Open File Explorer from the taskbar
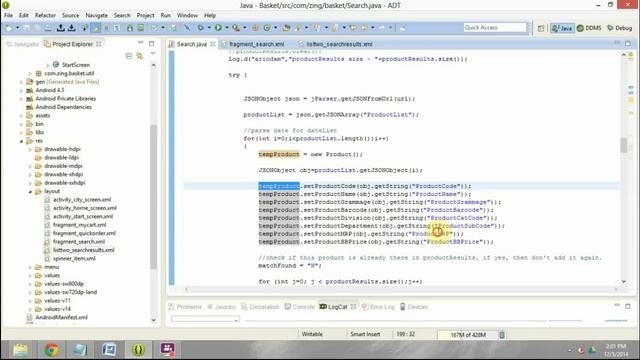This screenshot has width=640, height=360. click(x=20, y=350)
